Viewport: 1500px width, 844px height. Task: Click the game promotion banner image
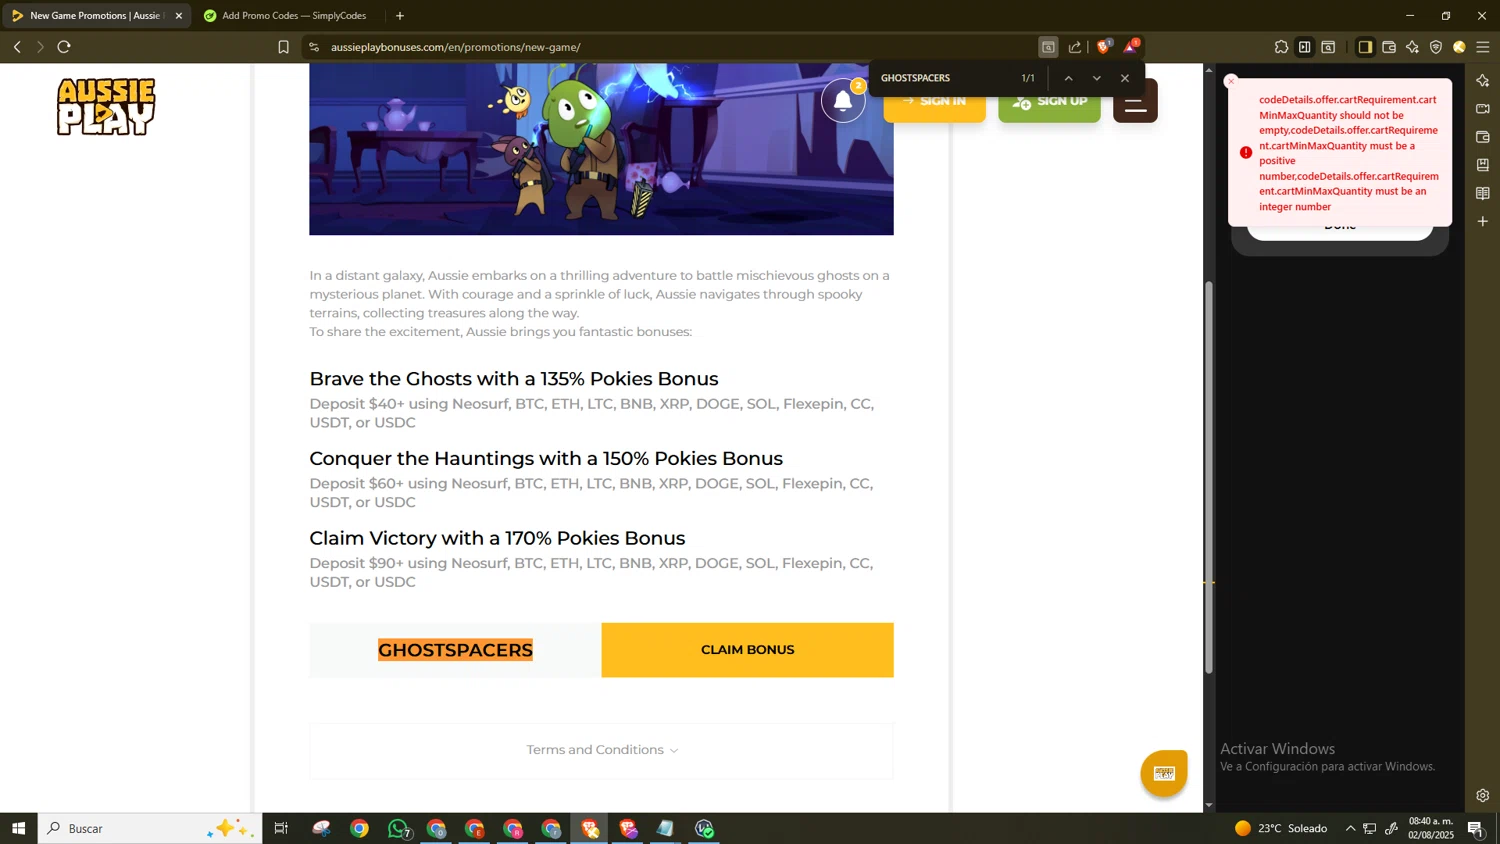(x=601, y=150)
